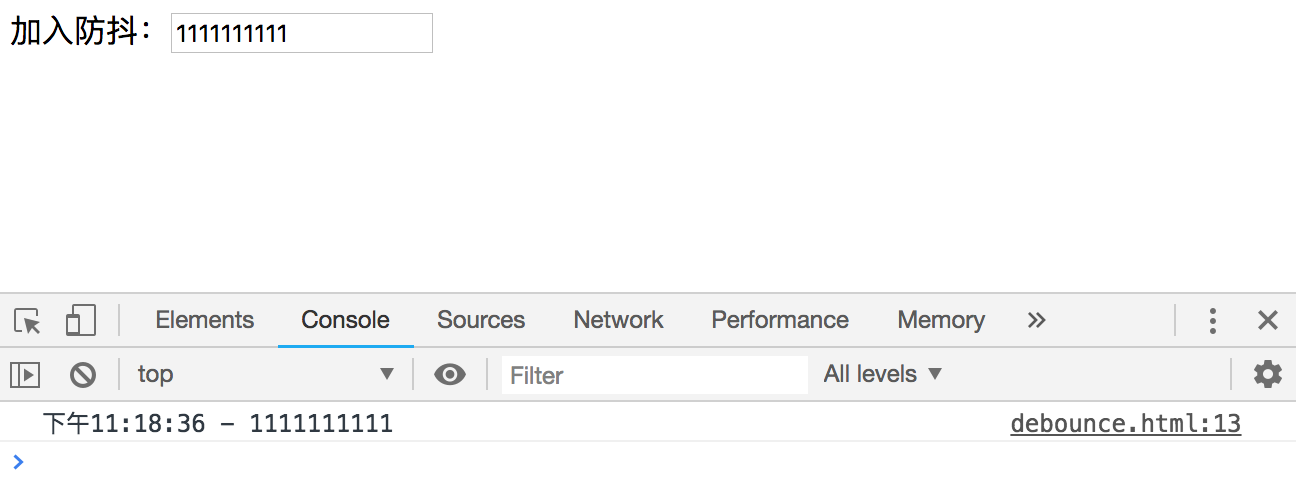Click the debounce input containing 1111111111

[302, 33]
